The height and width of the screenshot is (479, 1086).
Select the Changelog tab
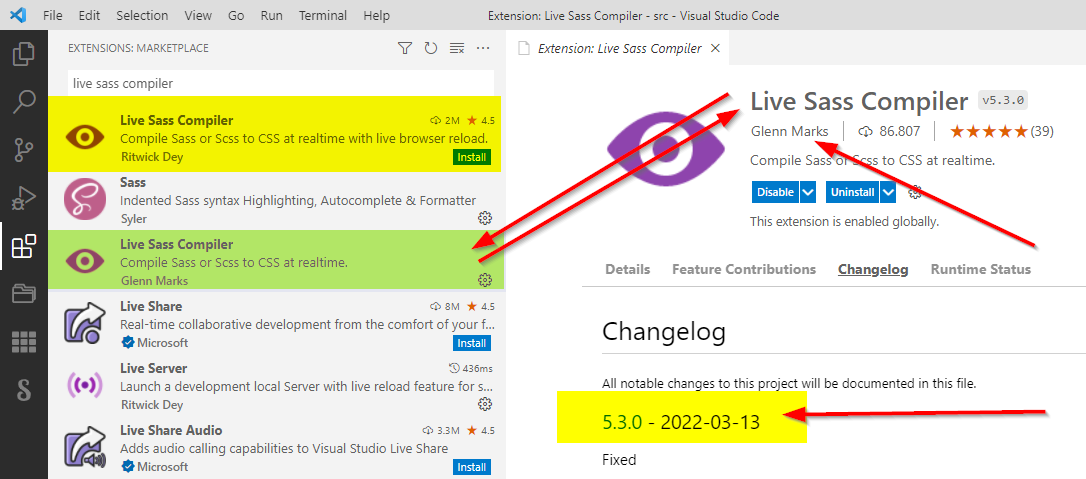pos(873,269)
